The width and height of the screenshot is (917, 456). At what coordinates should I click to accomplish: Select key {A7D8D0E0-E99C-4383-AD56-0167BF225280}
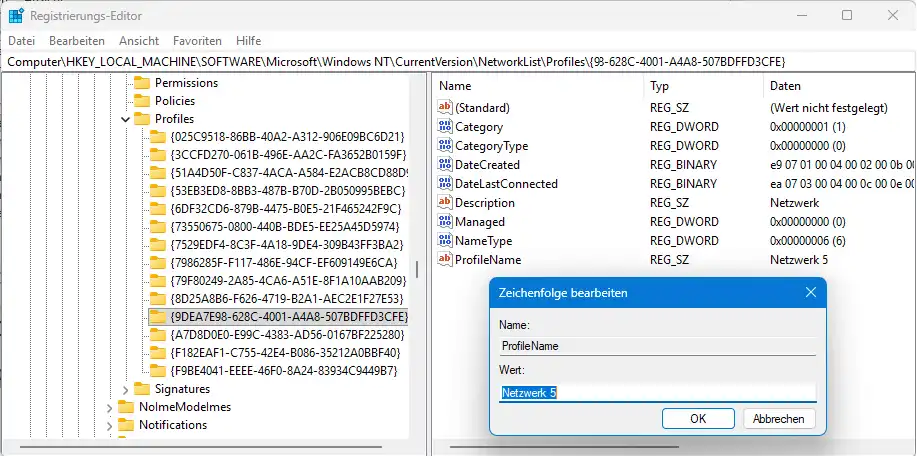pos(287,335)
